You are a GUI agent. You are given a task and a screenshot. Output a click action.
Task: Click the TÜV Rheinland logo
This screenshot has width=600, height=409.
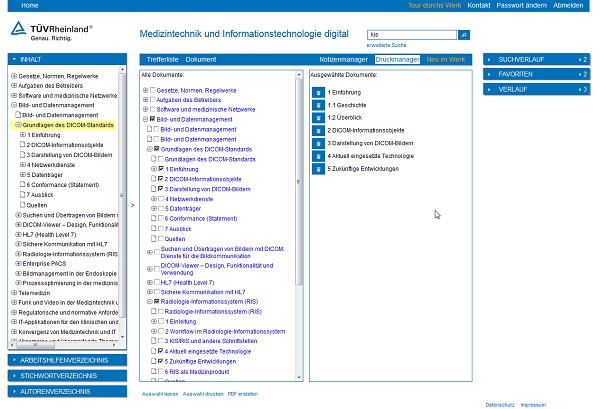coord(51,31)
